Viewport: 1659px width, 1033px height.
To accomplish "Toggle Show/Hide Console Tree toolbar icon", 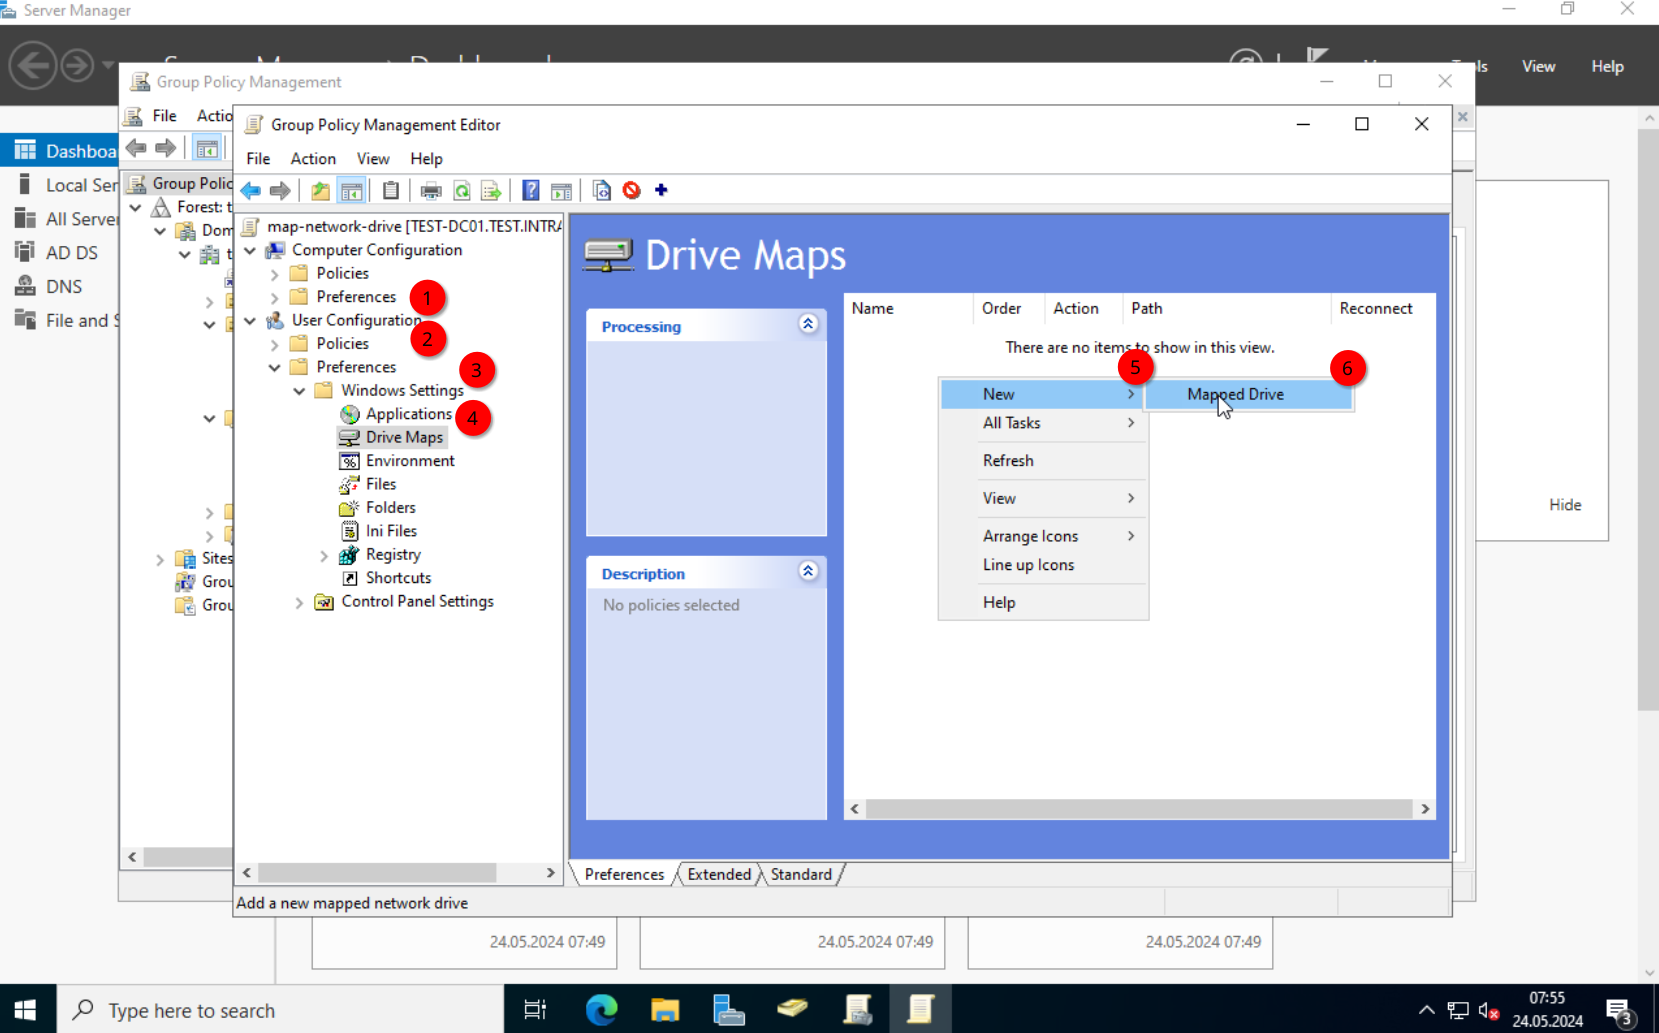I will tap(351, 190).
